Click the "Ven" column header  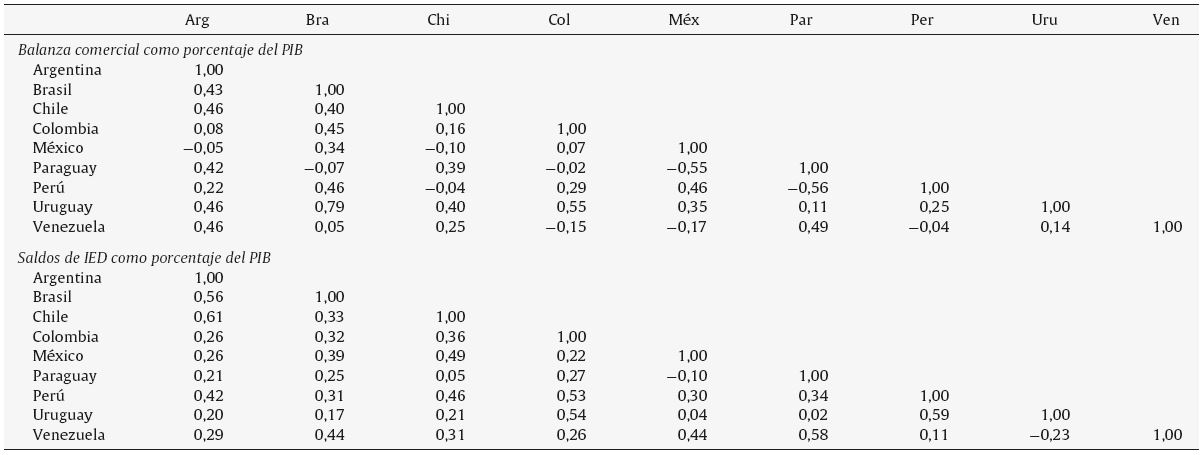tap(1166, 20)
